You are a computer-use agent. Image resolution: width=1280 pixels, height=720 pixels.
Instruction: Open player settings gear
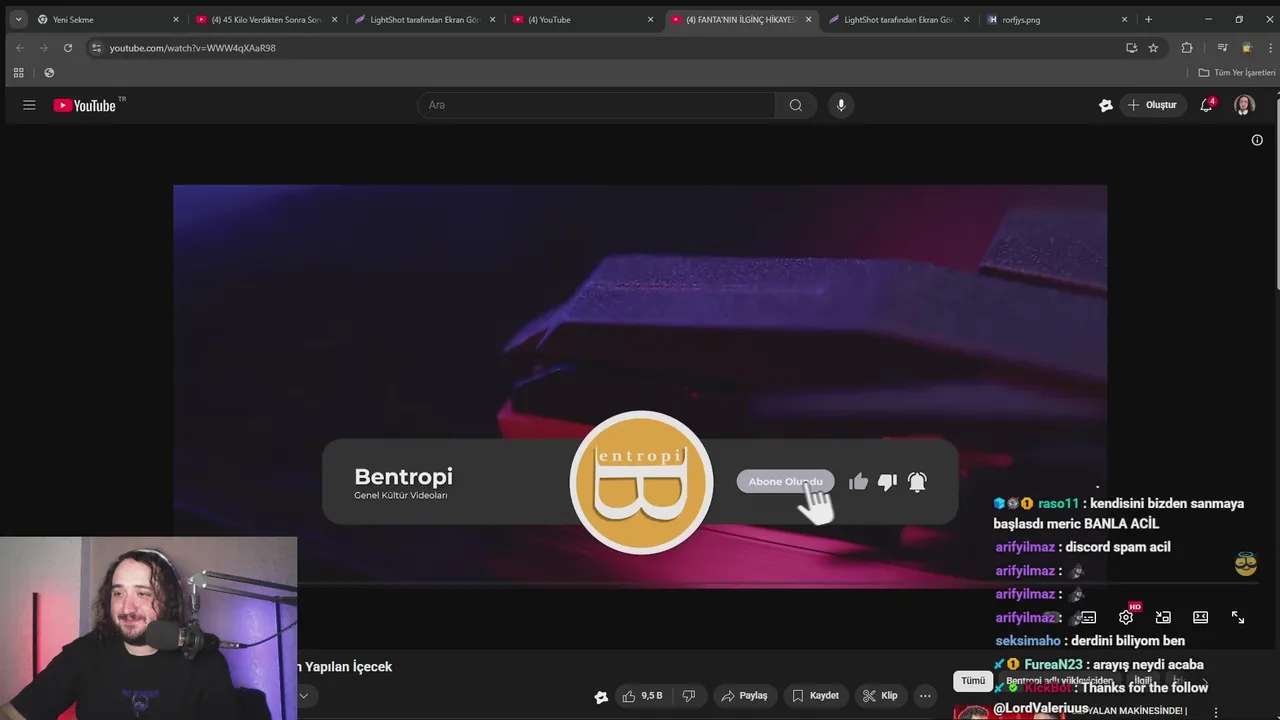1126,618
